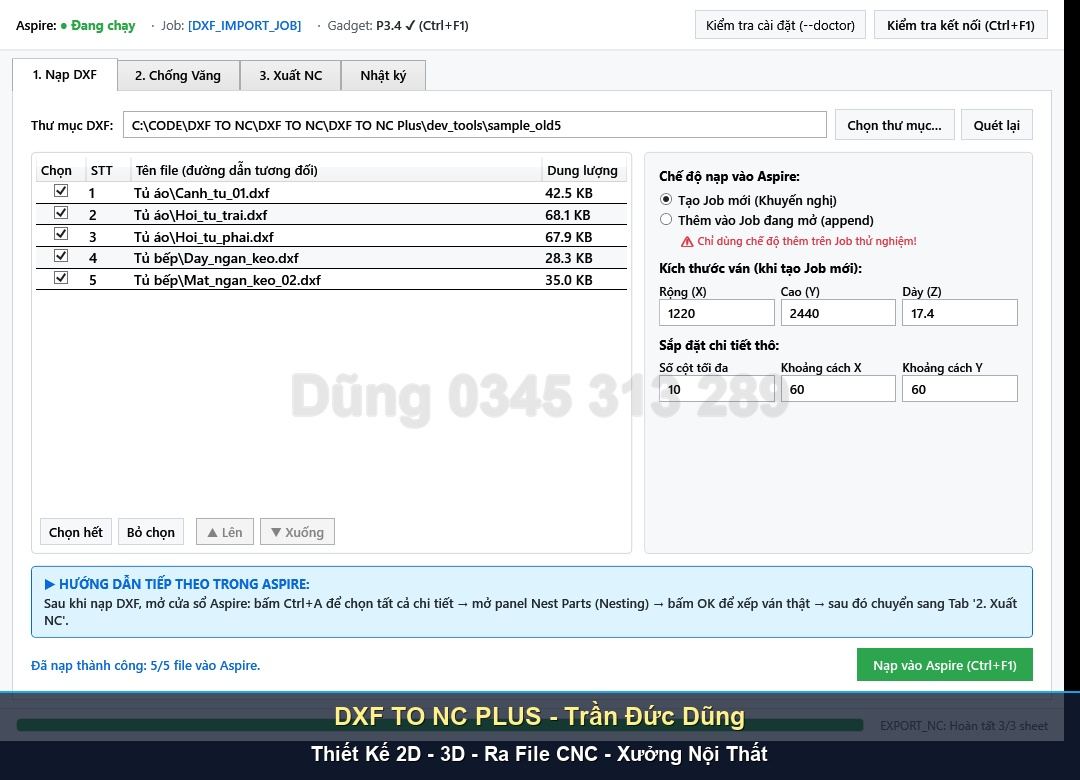Click the green 'Đang chạy' status text
The image size is (1080, 780).
coord(103,25)
